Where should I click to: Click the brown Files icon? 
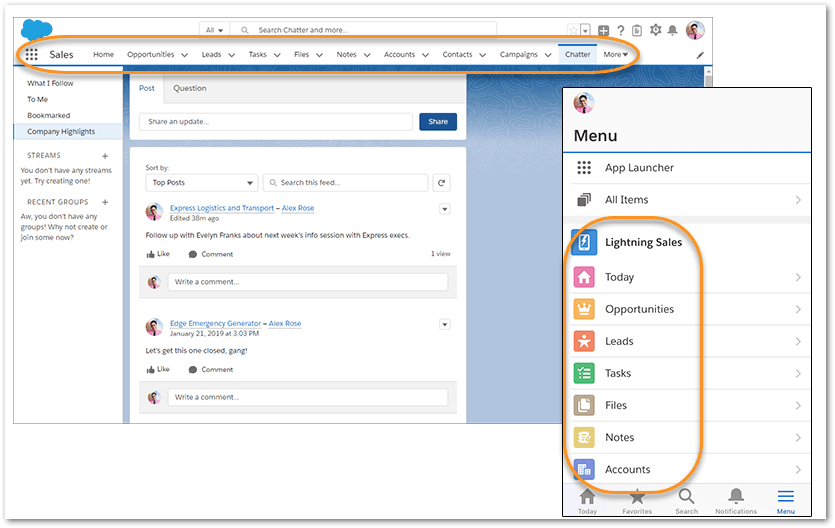tap(584, 405)
